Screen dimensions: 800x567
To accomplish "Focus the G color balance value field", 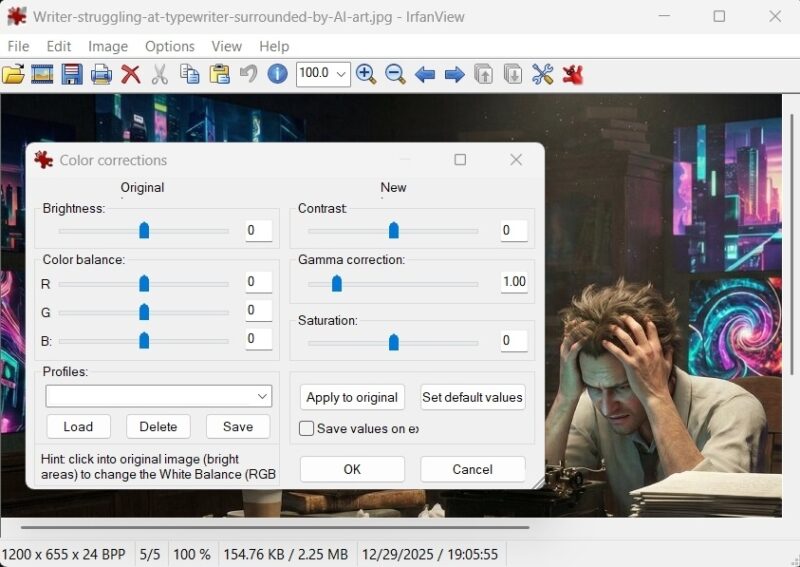I will click(259, 311).
